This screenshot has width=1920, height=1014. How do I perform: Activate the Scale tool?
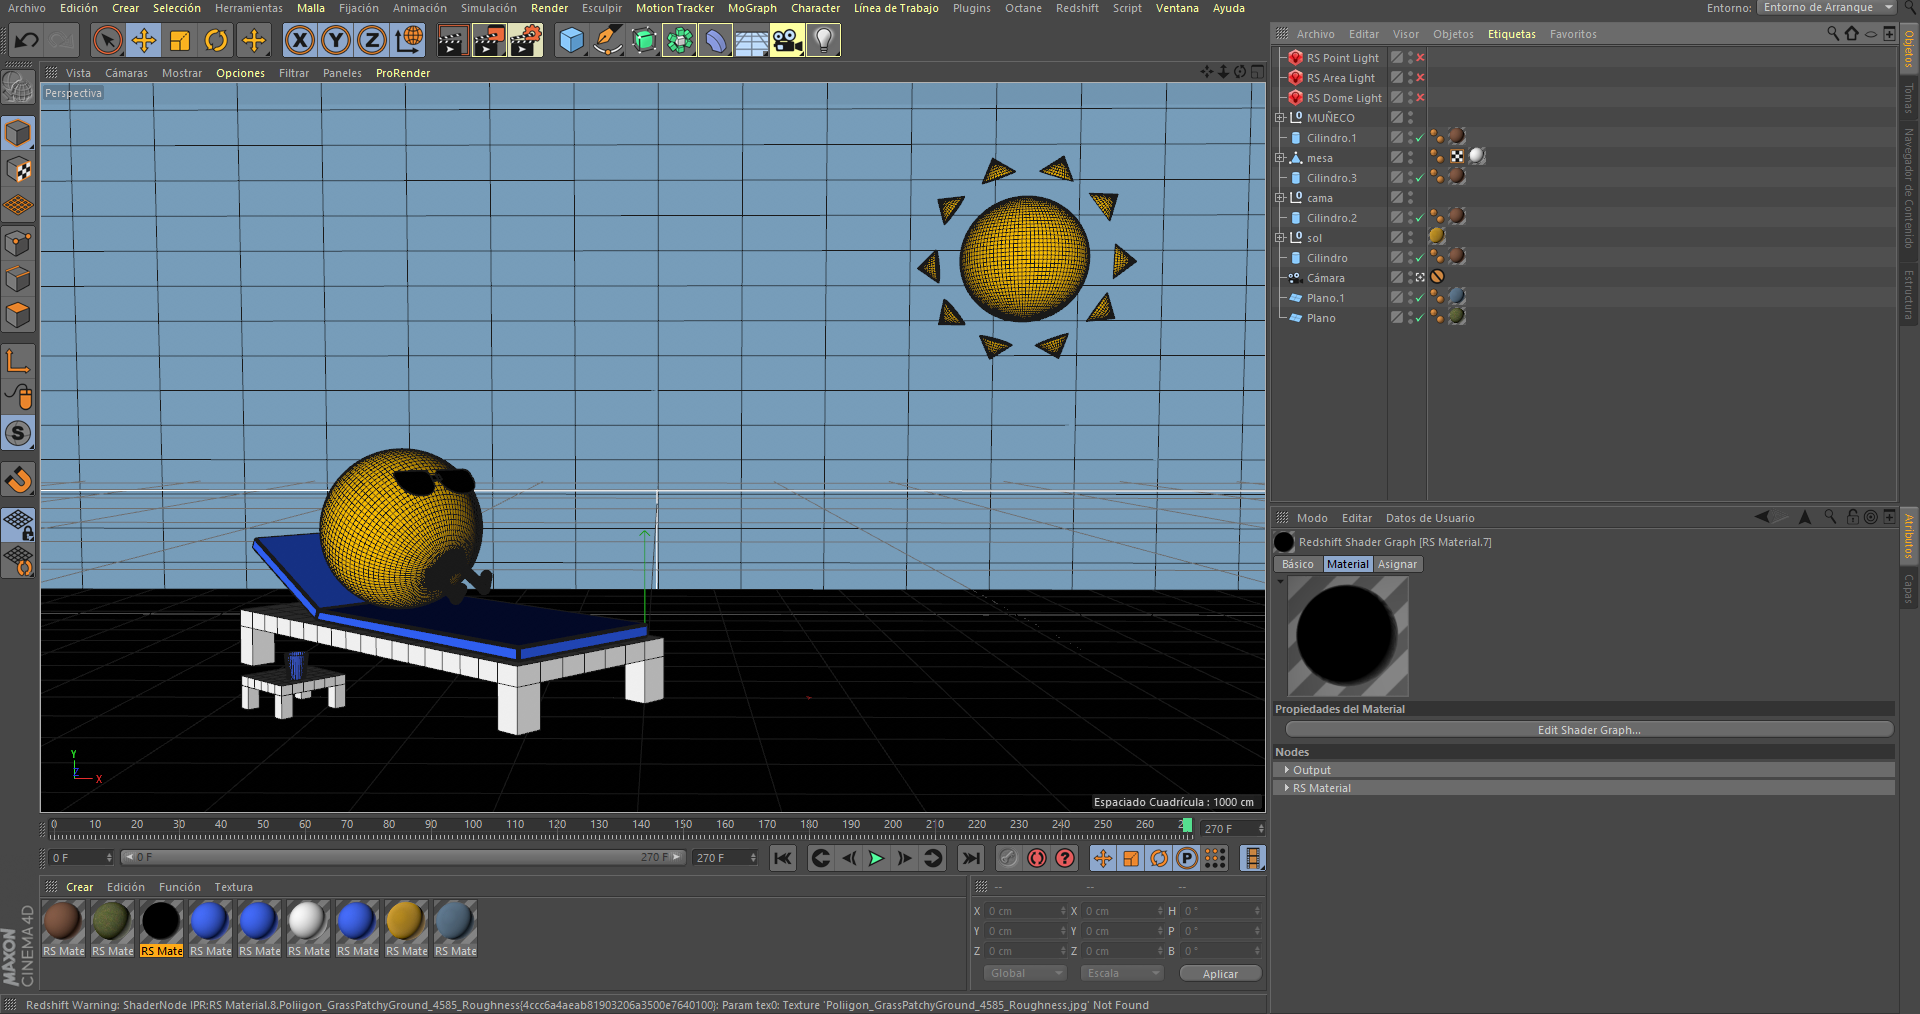(180, 41)
